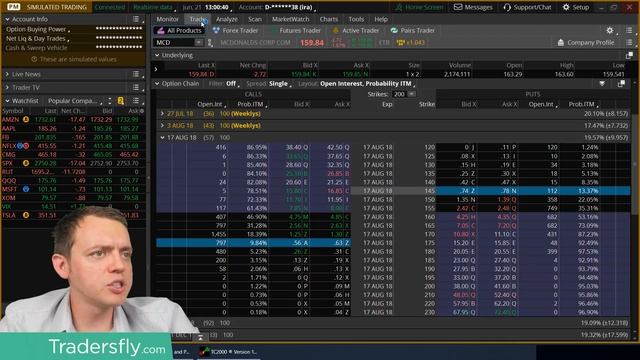The width and height of the screenshot is (640, 360).
Task: Collapse the 17 AUG 18 expiration
Action: click(162, 138)
